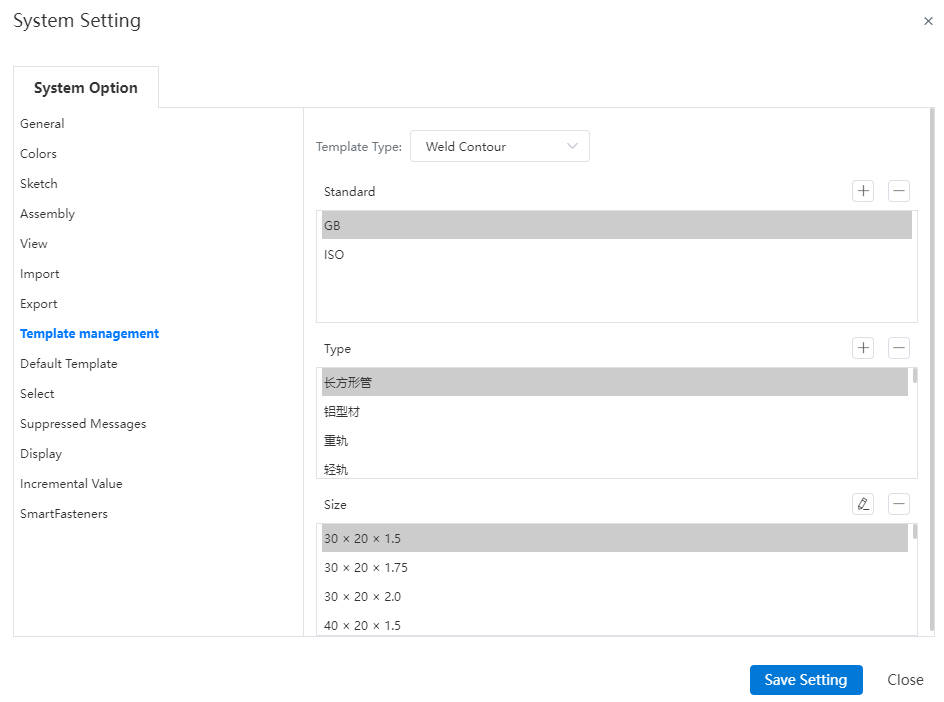Open the Select settings section
This screenshot has width=944, height=702.
point(37,394)
